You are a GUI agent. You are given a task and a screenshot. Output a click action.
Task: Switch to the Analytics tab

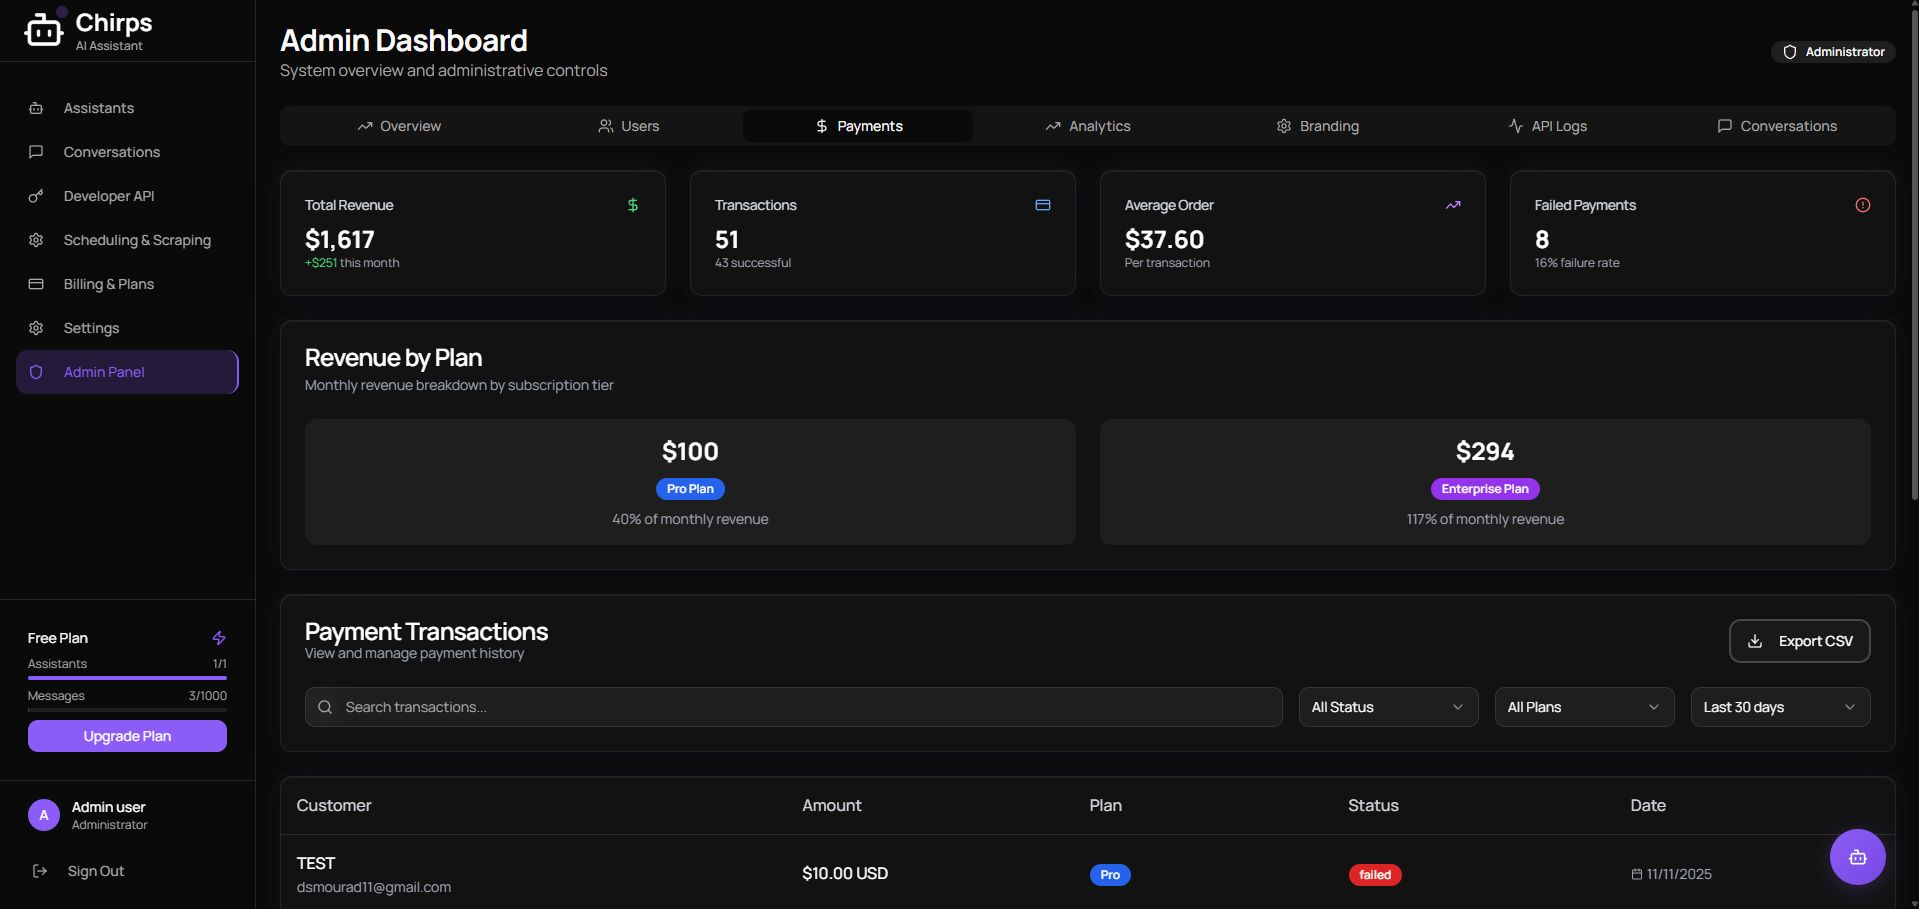[1087, 126]
